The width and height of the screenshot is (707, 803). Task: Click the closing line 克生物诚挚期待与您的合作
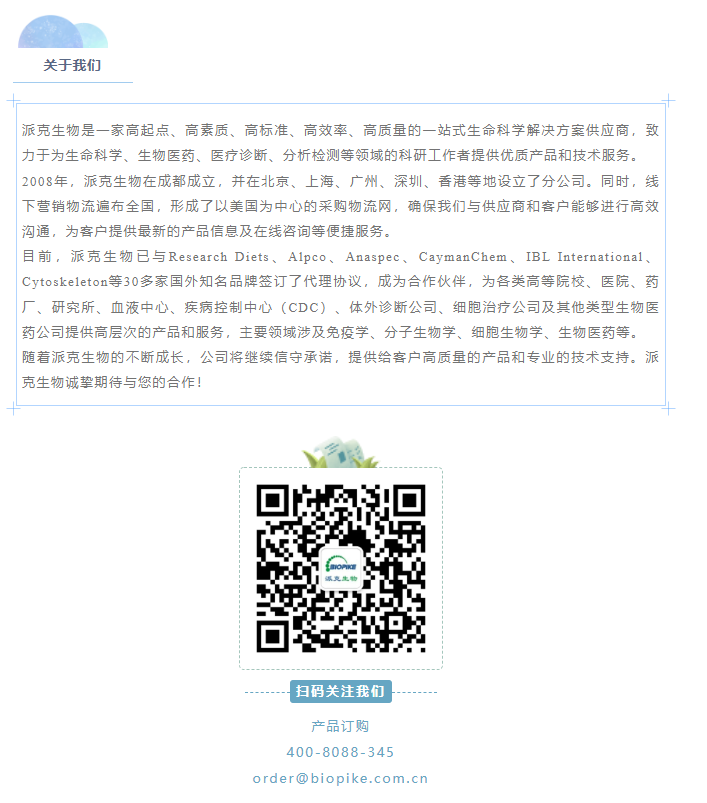(x=112, y=383)
